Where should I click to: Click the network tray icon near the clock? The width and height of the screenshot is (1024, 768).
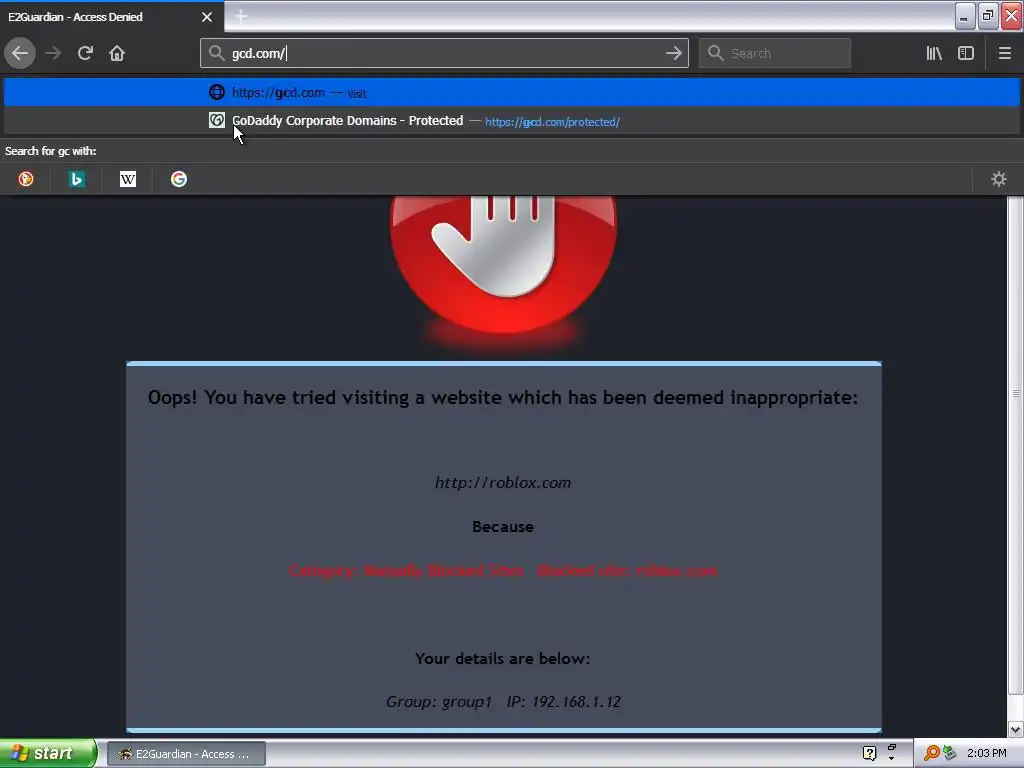coord(950,753)
